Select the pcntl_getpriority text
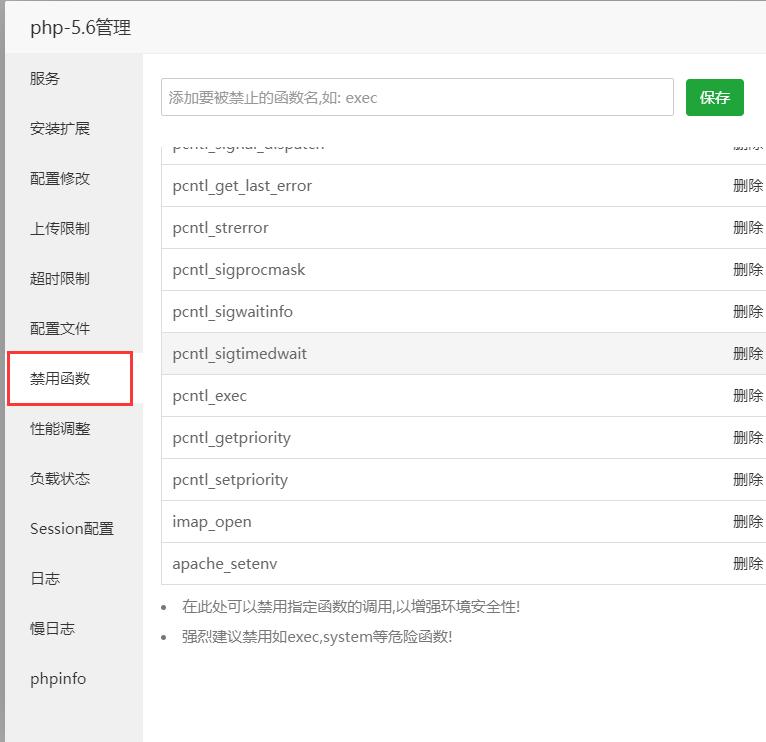This screenshot has width=766, height=742. coord(232,438)
